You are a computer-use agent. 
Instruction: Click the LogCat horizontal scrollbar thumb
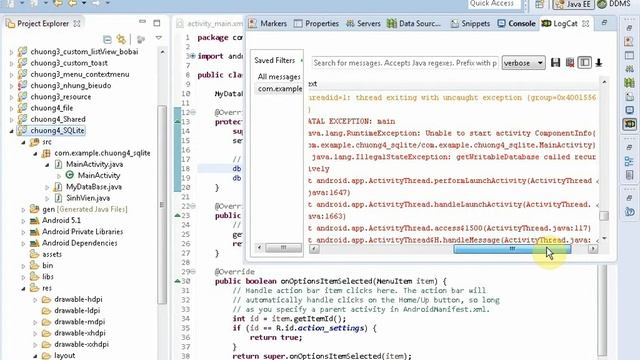(512, 249)
